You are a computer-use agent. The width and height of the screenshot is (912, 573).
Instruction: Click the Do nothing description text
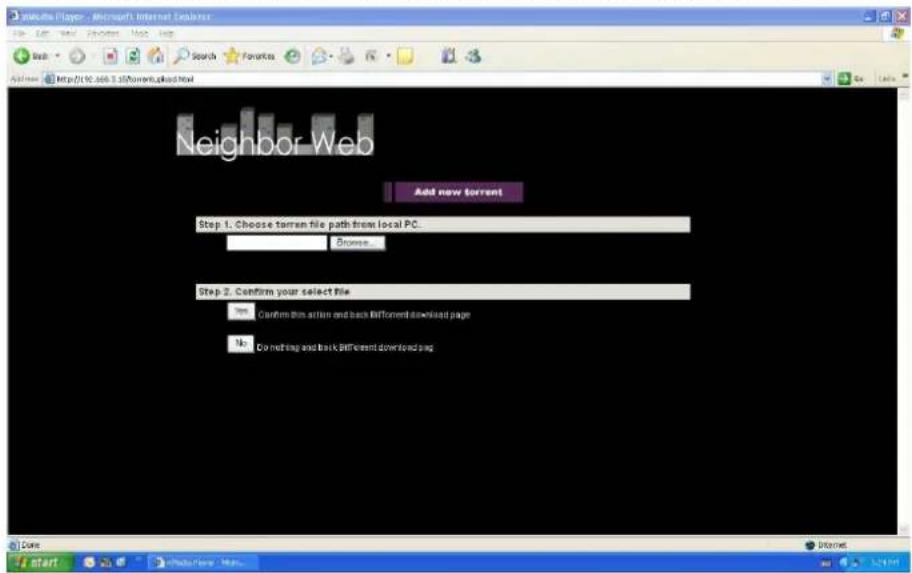click(x=345, y=347)
